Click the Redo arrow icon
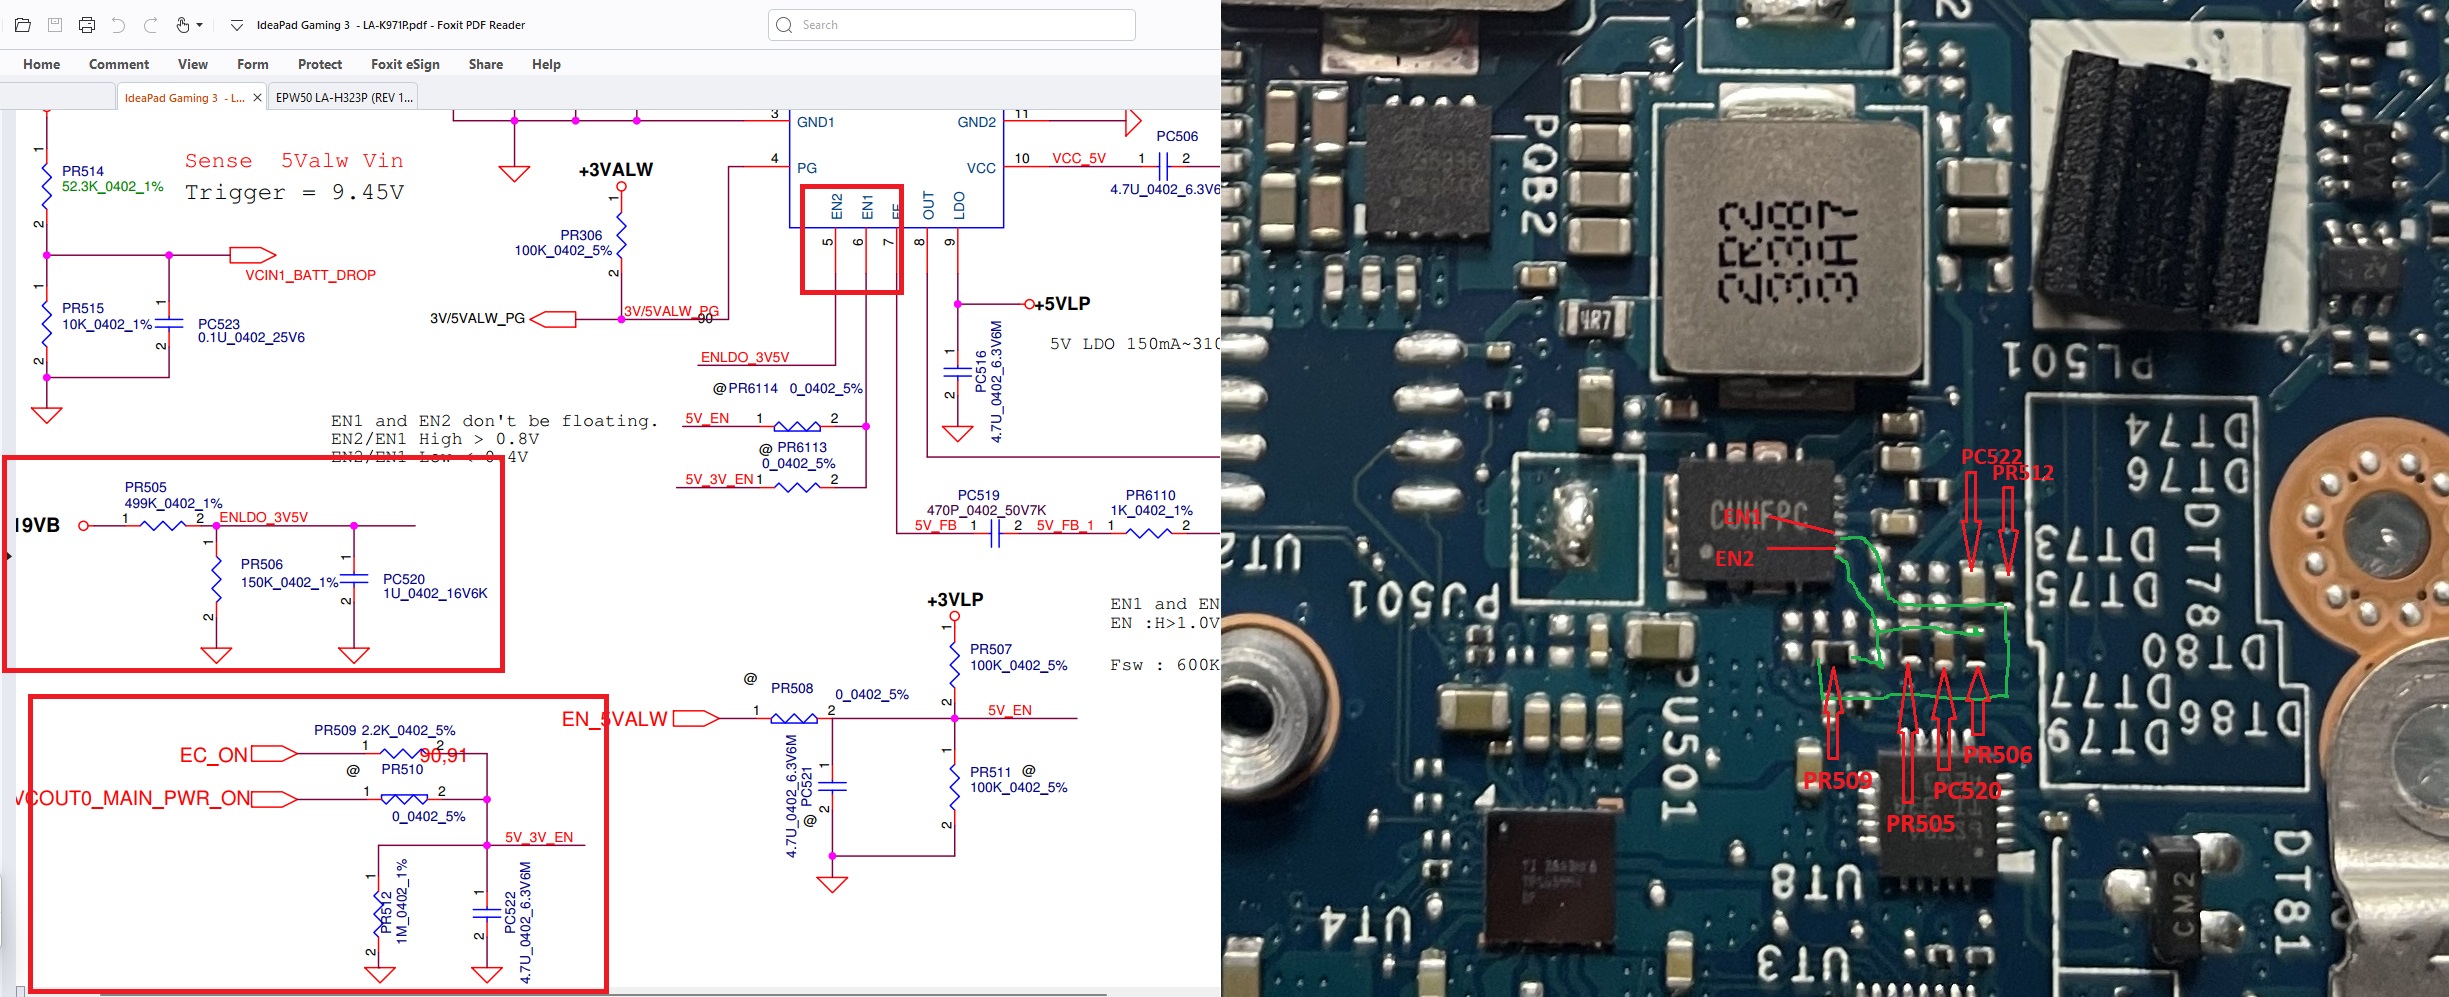The width and height of the screenshot is (2449, 997). pos(151,25)
